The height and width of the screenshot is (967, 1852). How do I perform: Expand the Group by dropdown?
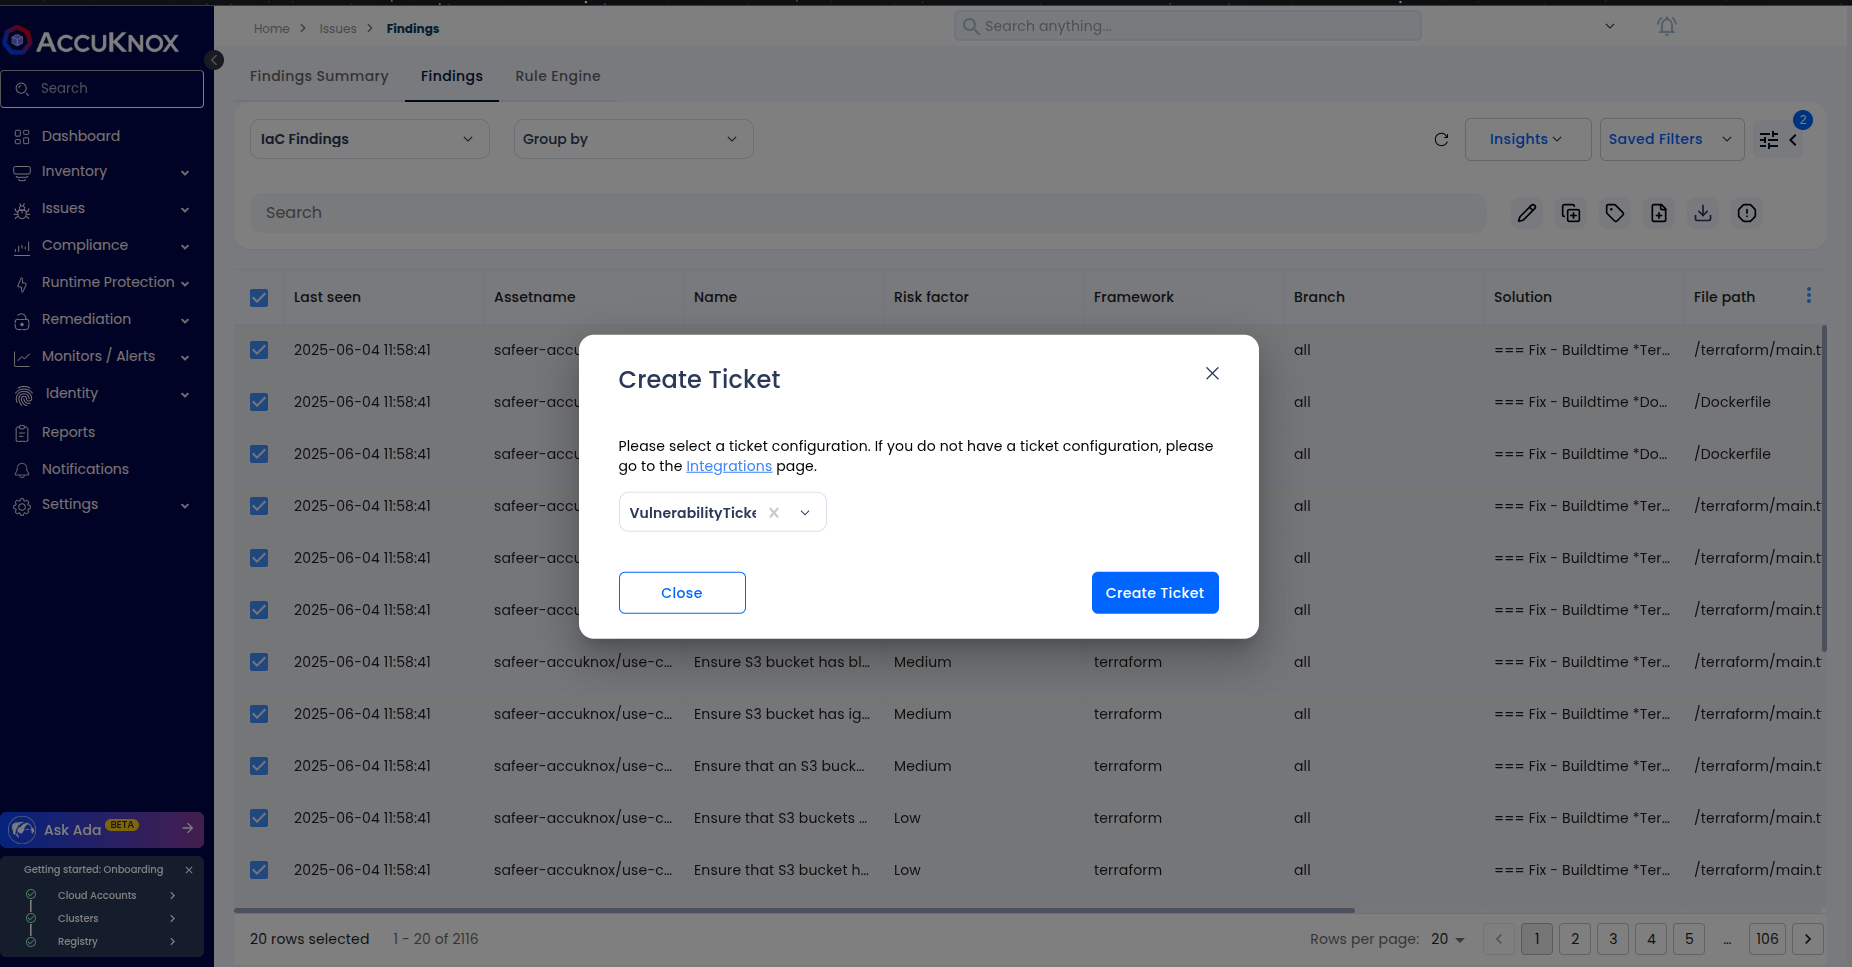632,139
